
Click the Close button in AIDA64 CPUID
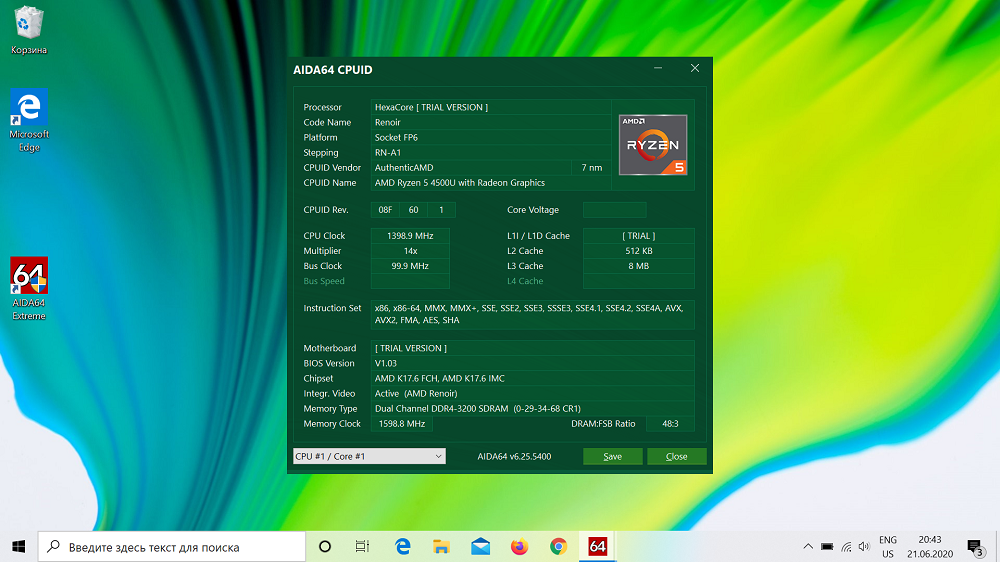coord(677,456)
